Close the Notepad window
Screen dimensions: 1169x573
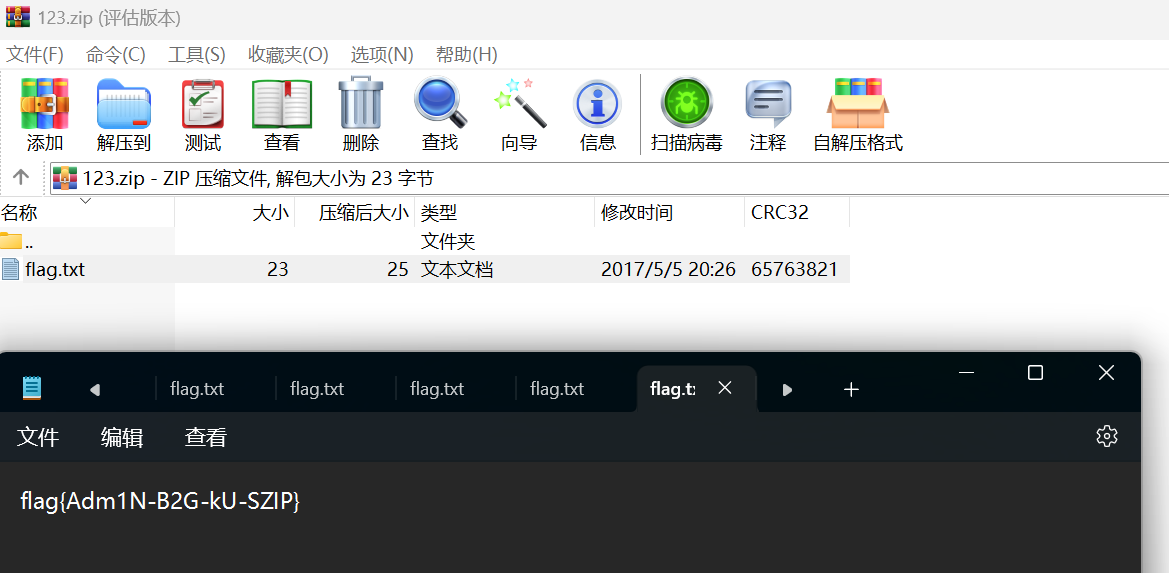point(1106,373)
